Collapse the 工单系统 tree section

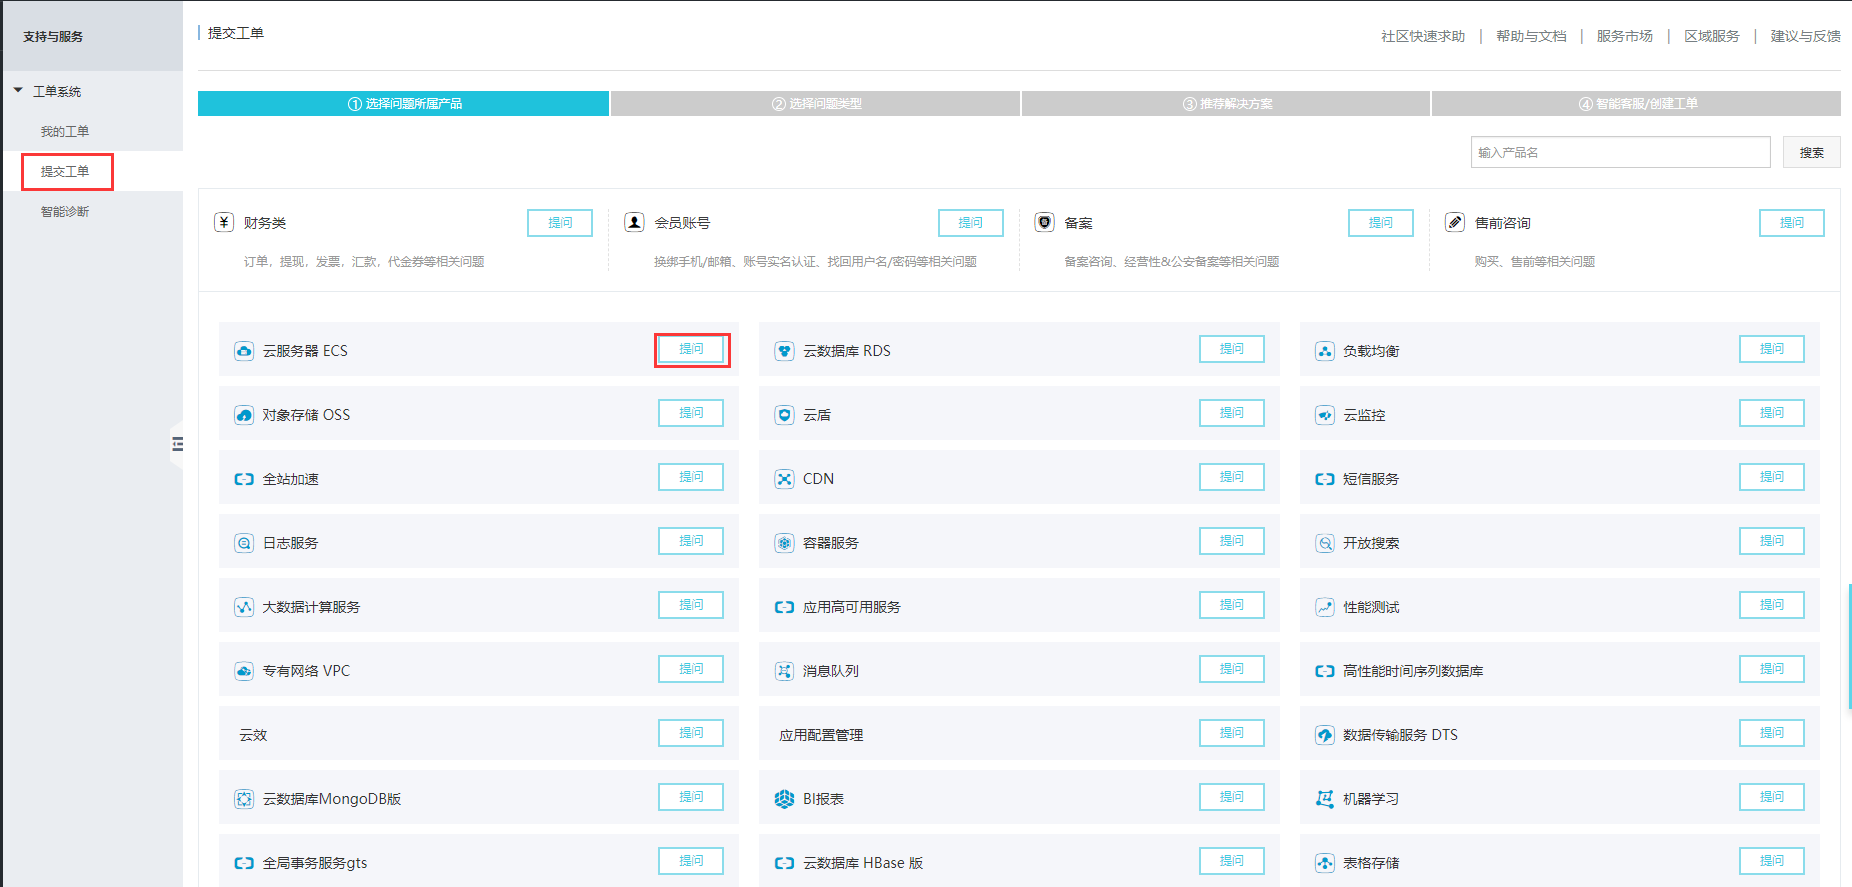(x=18, y=91)
